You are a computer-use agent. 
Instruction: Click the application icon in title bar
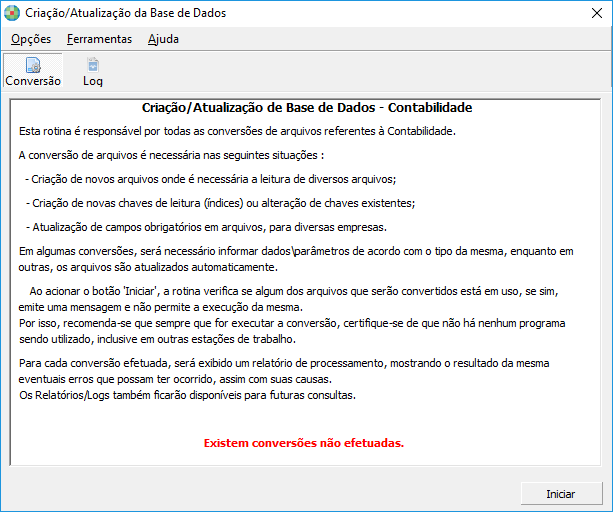(12, 13)
